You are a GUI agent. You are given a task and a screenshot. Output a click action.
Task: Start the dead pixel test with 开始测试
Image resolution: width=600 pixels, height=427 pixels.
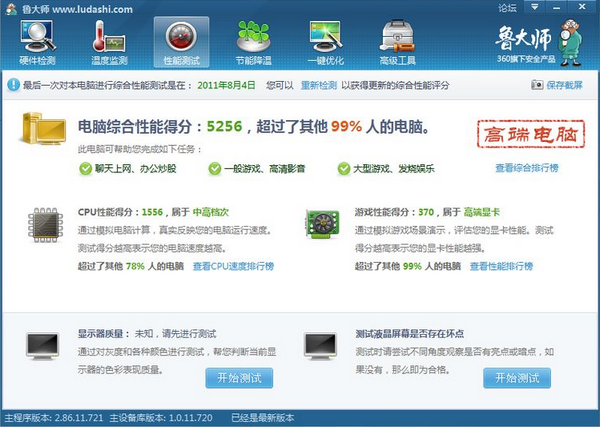coord(517,378)
